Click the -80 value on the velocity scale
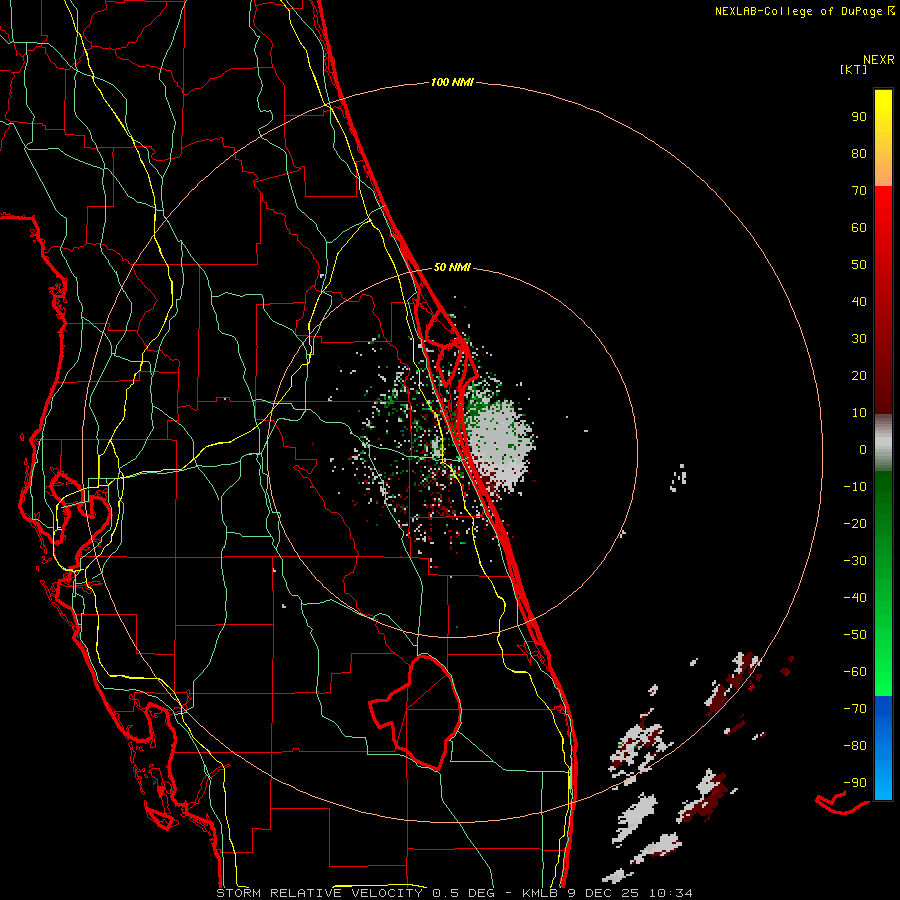The image size is (900, 900). pyautogui.click(x=855, y=746)
